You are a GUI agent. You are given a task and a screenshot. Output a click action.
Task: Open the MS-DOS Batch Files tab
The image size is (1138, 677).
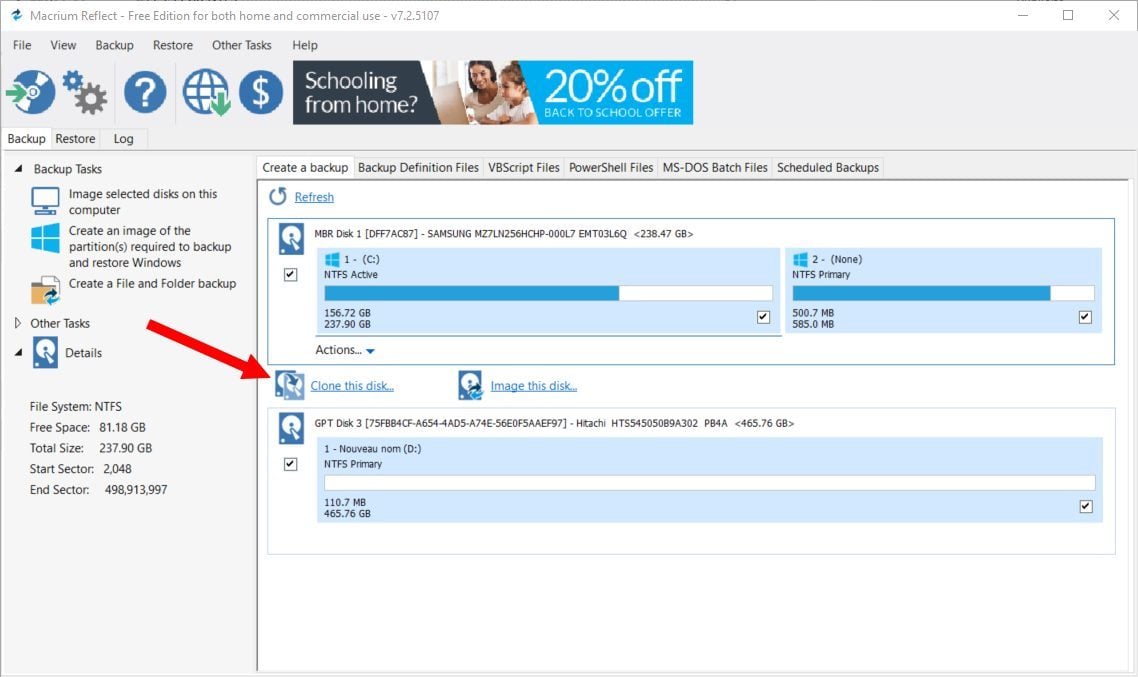coord(715,168)
